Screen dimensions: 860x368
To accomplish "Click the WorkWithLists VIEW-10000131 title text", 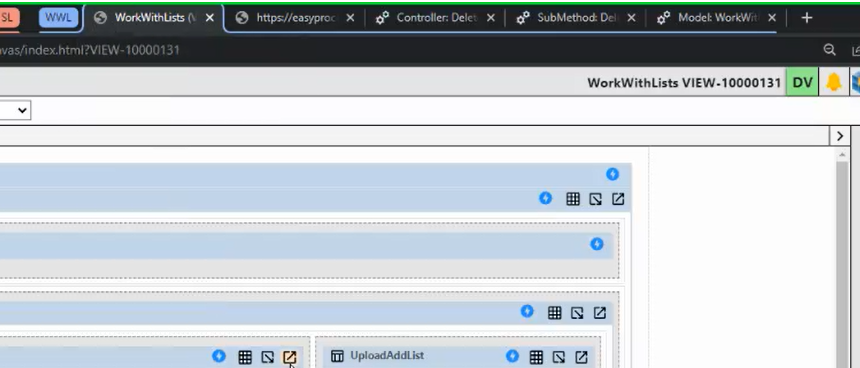I will click(684, 83).
